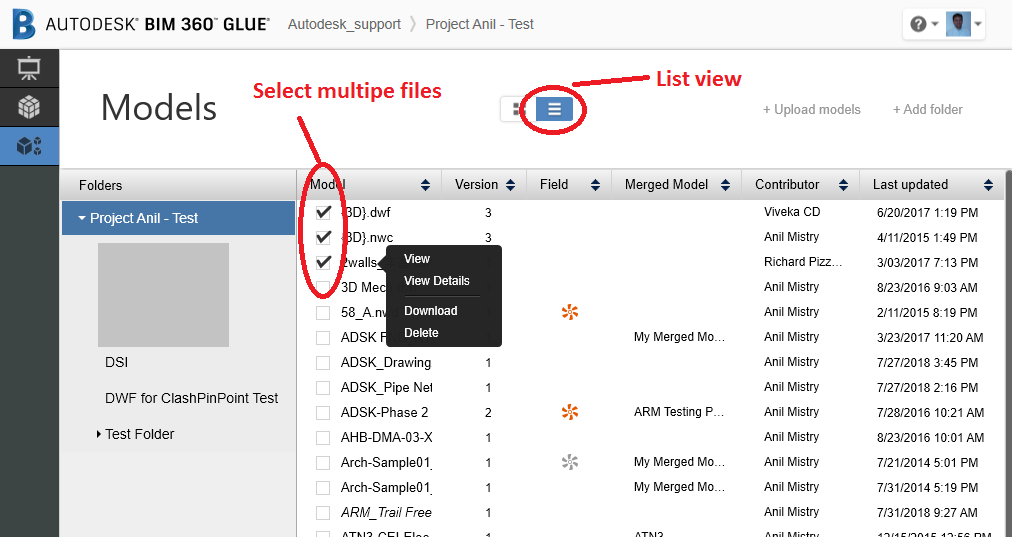Select the Models cubes sidebar icon
The height and width of the screenshot is (537, 1012).
tap(29, 146)
